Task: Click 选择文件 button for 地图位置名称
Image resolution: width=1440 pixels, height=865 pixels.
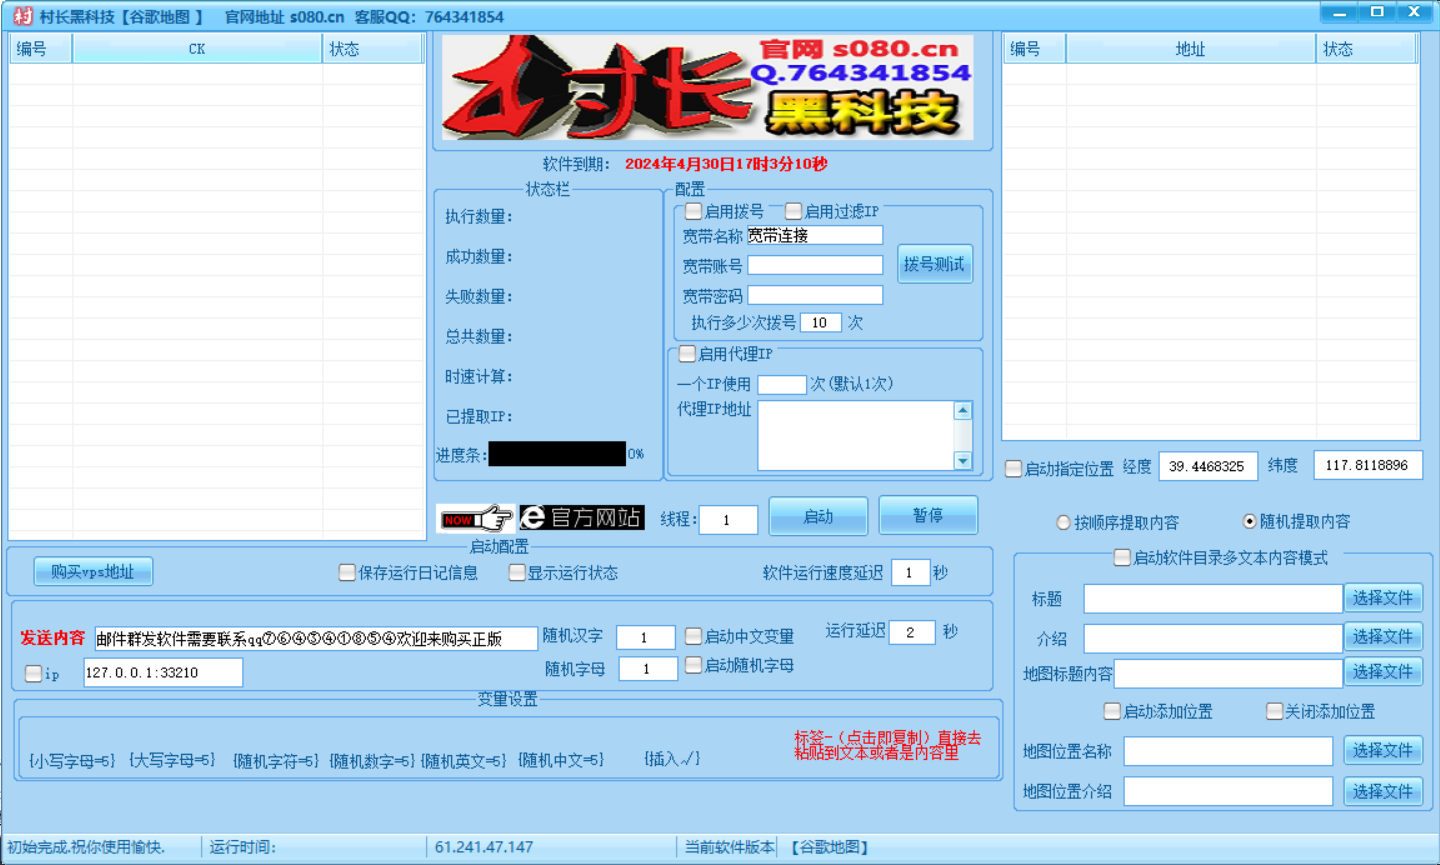Action: (1383, 750)
